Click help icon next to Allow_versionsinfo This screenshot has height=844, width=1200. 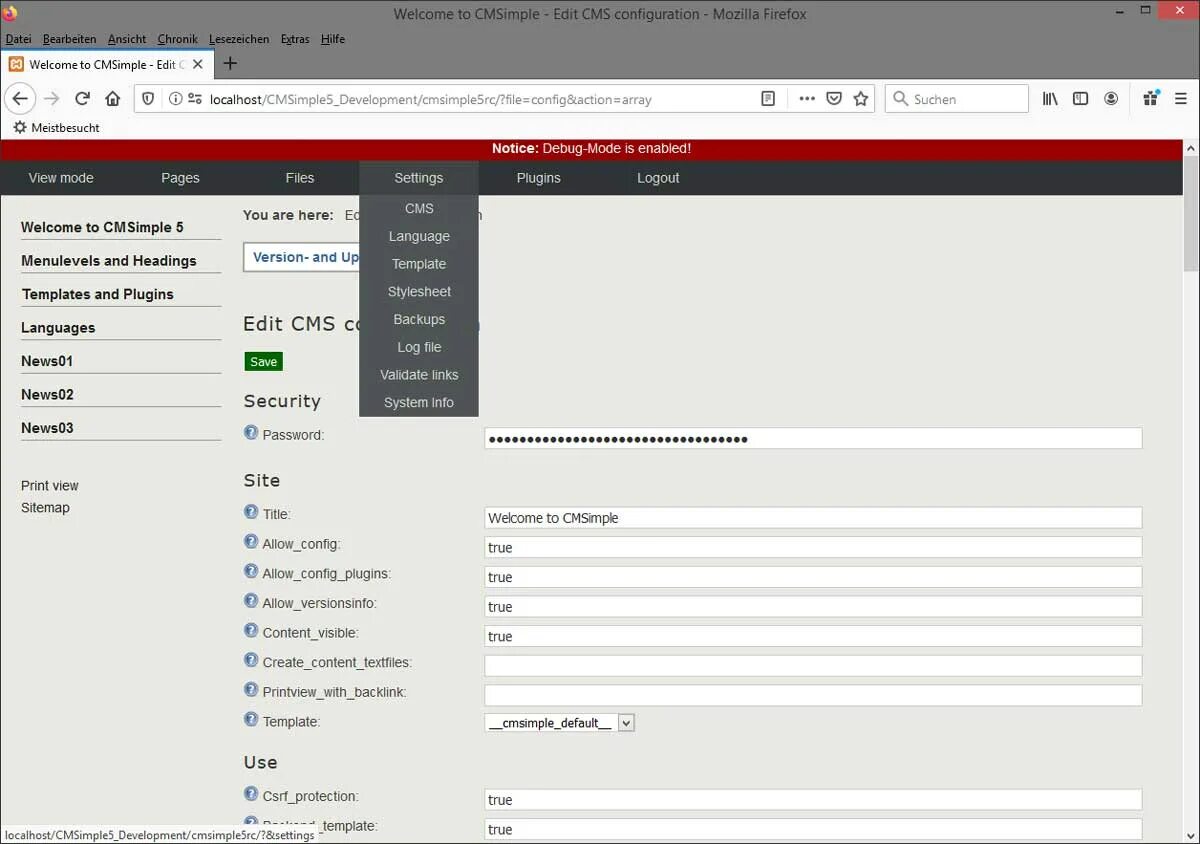251,601
